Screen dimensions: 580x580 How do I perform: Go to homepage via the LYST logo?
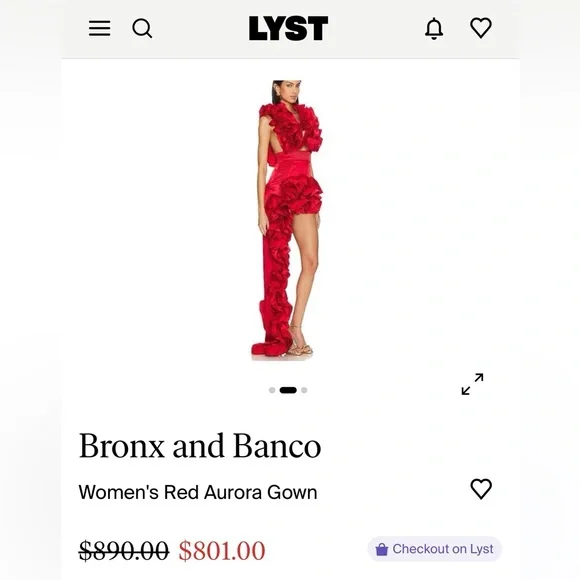pyautogui.click(x=289, y=28)
